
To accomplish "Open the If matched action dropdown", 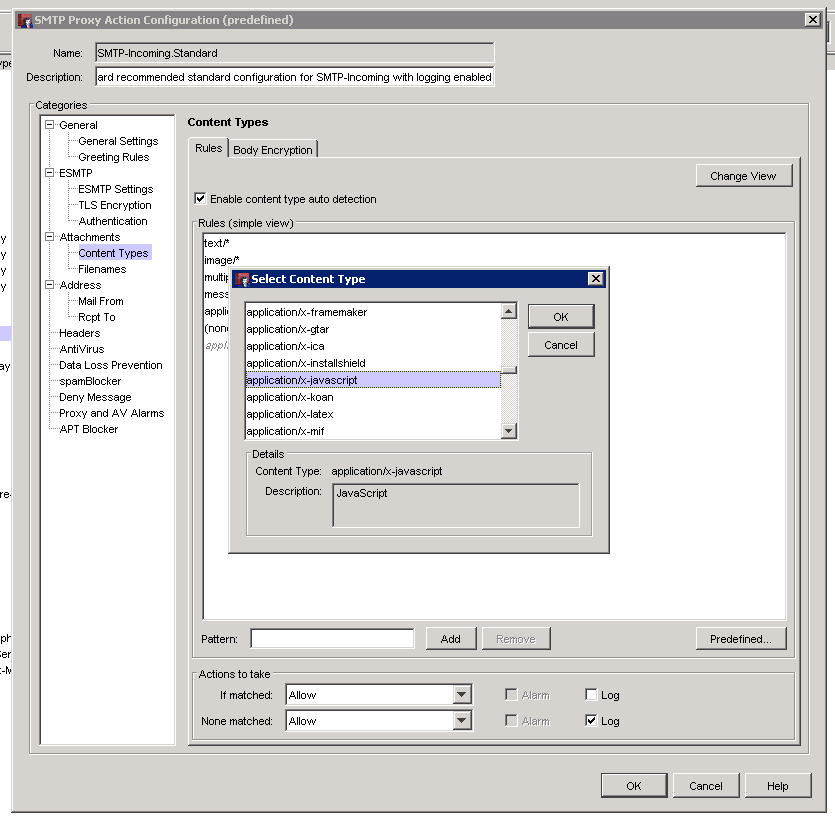I will pos(461,695).
